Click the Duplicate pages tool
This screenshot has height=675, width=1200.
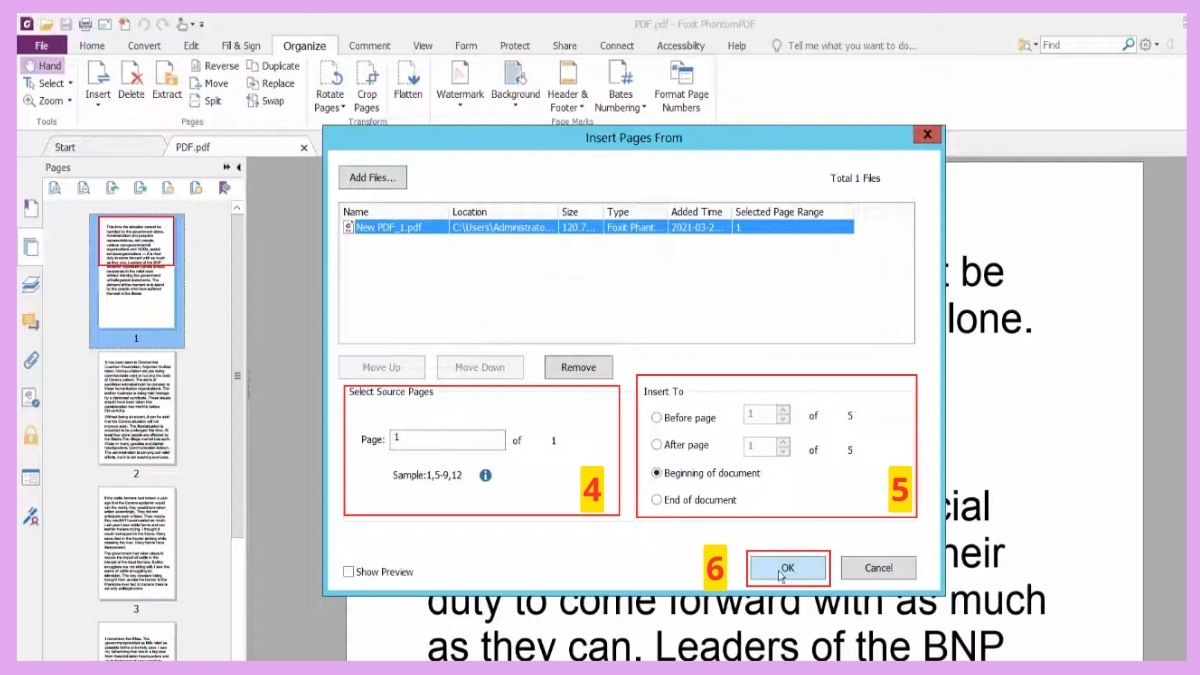pos(273,66)
